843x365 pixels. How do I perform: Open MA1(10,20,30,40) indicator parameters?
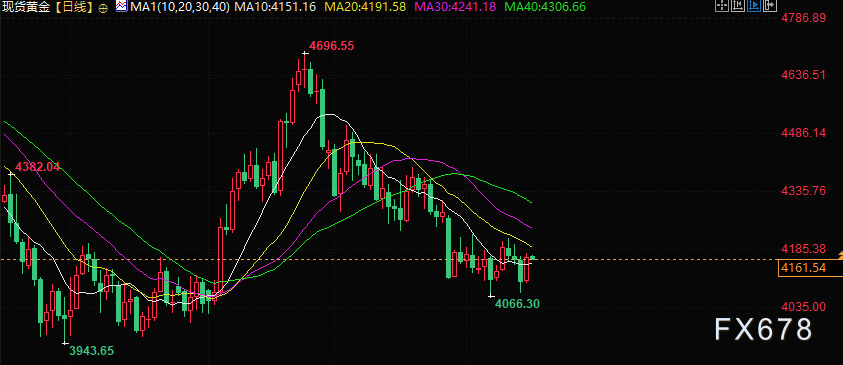coord(180,7)
